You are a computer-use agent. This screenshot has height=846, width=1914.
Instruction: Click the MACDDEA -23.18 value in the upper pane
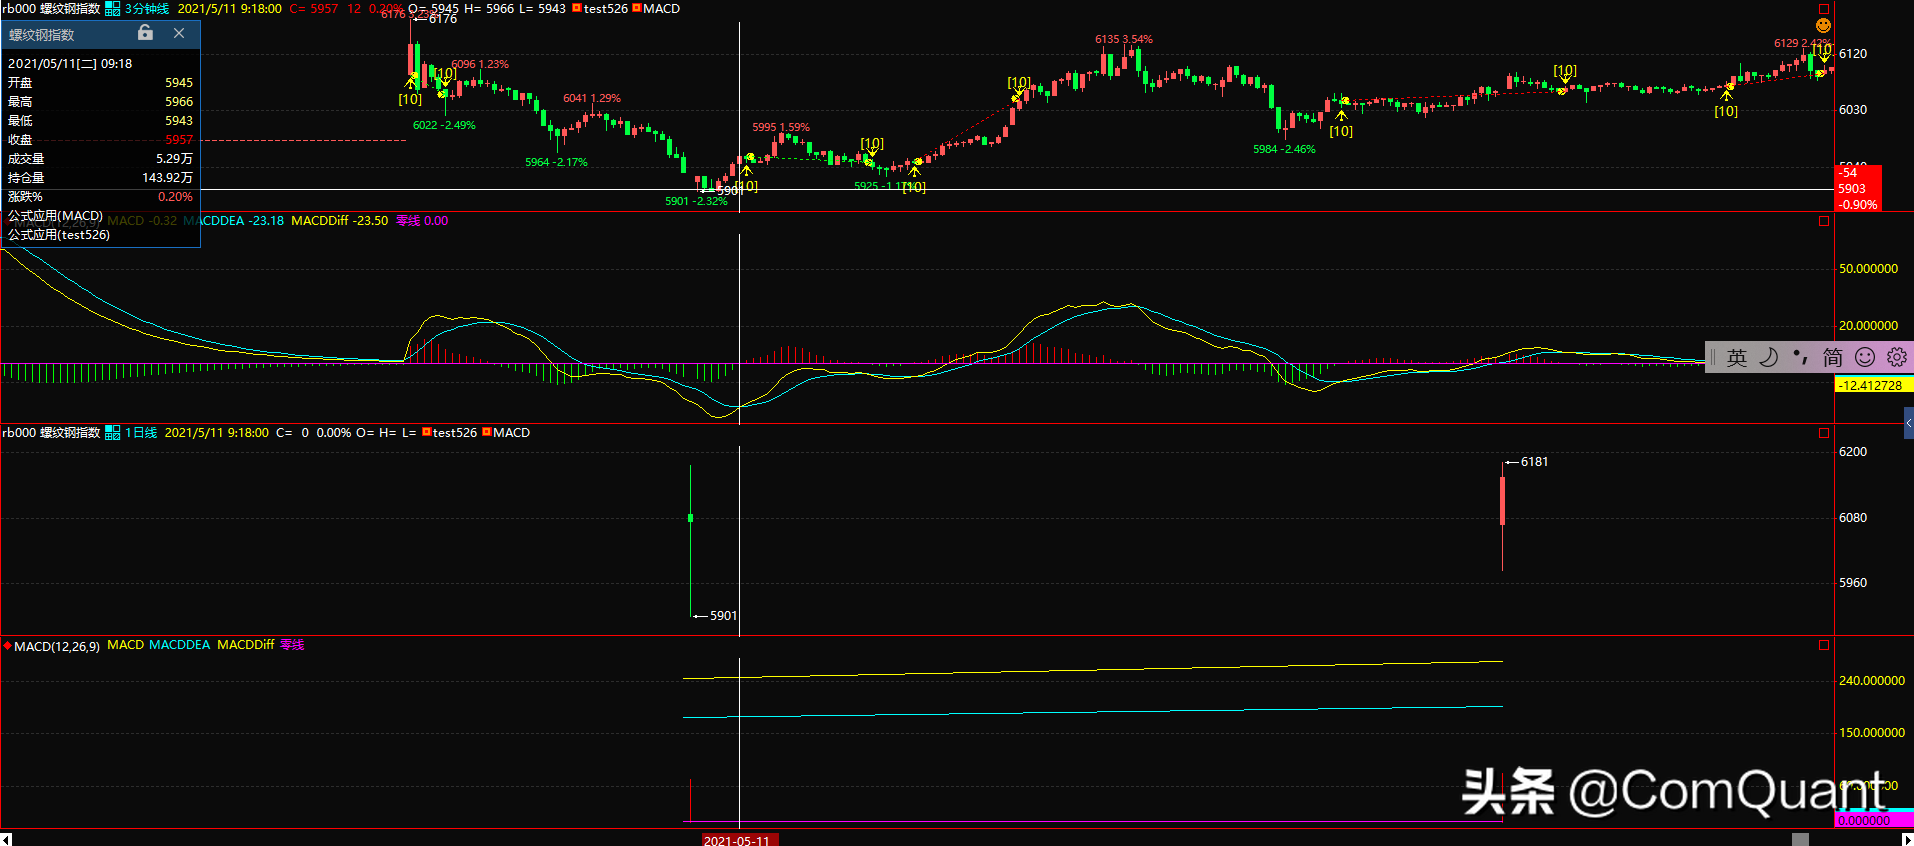(x=235, y=221)
